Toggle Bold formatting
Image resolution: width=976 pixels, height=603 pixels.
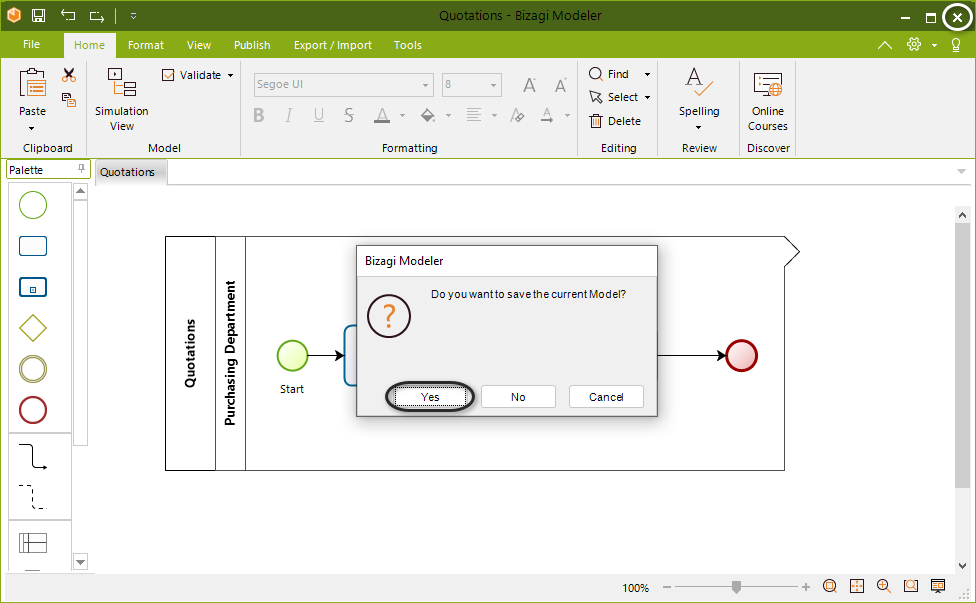coord(259,115)
